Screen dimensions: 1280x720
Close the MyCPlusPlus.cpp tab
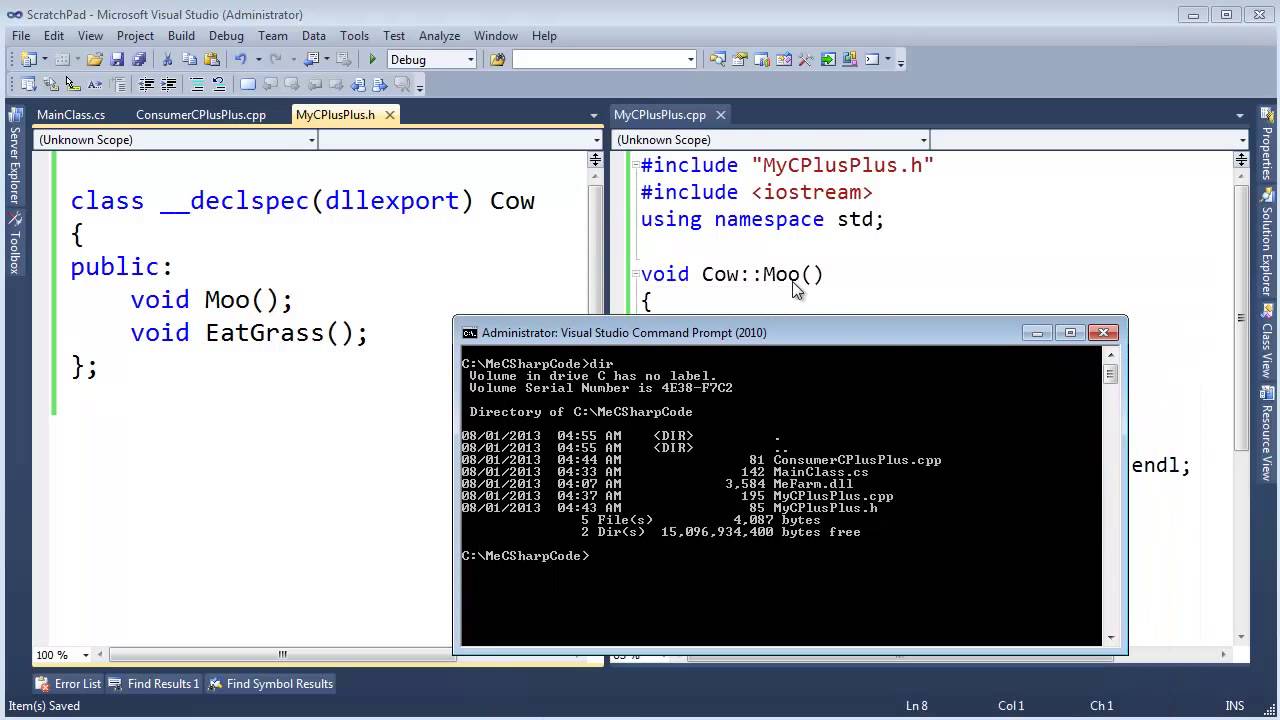point(720,115)
